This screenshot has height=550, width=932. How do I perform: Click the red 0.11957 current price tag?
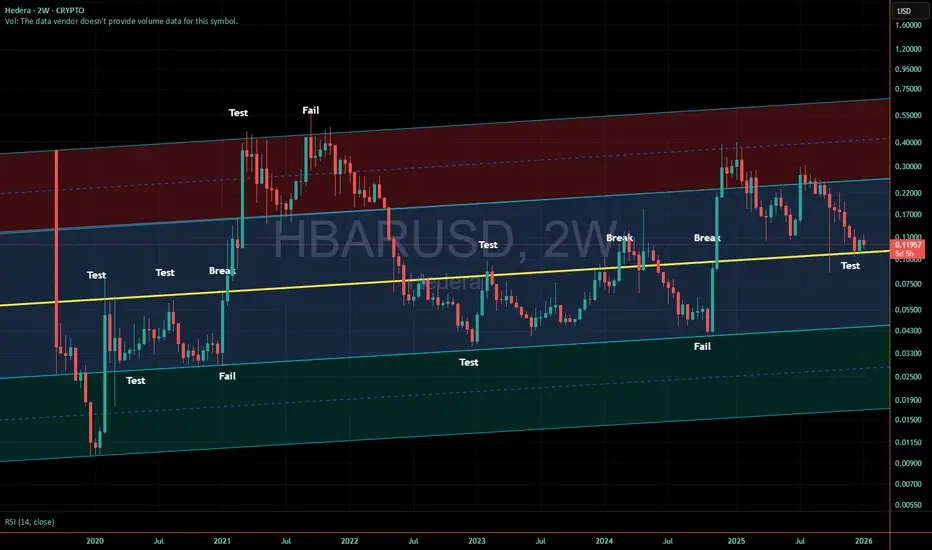908,249
